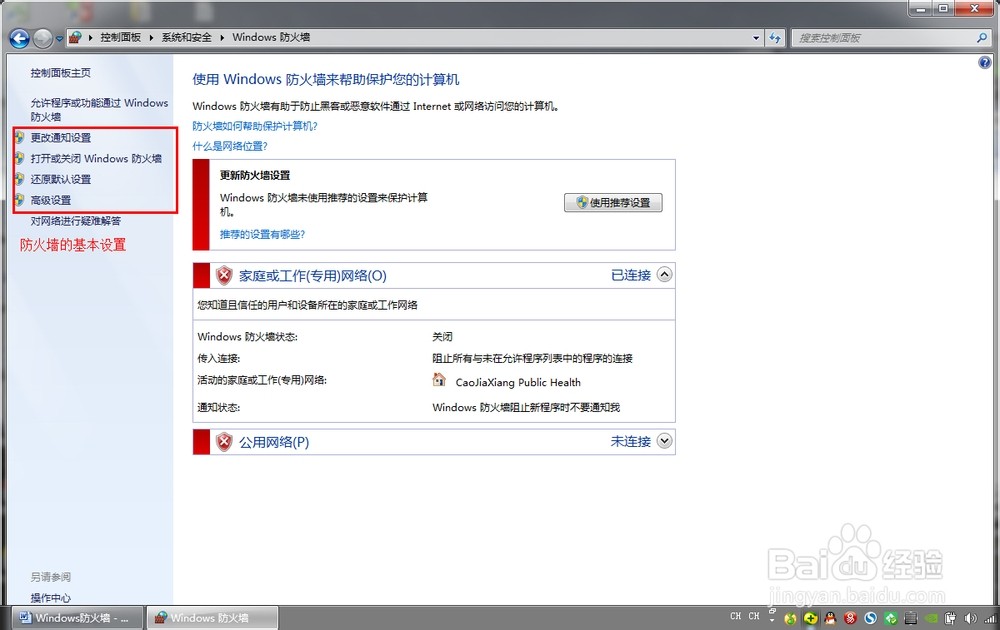This screenshot has height=630, width=1000.
Task: Open 操作中心 link under 另请参阅
Action: coord(50,598)
